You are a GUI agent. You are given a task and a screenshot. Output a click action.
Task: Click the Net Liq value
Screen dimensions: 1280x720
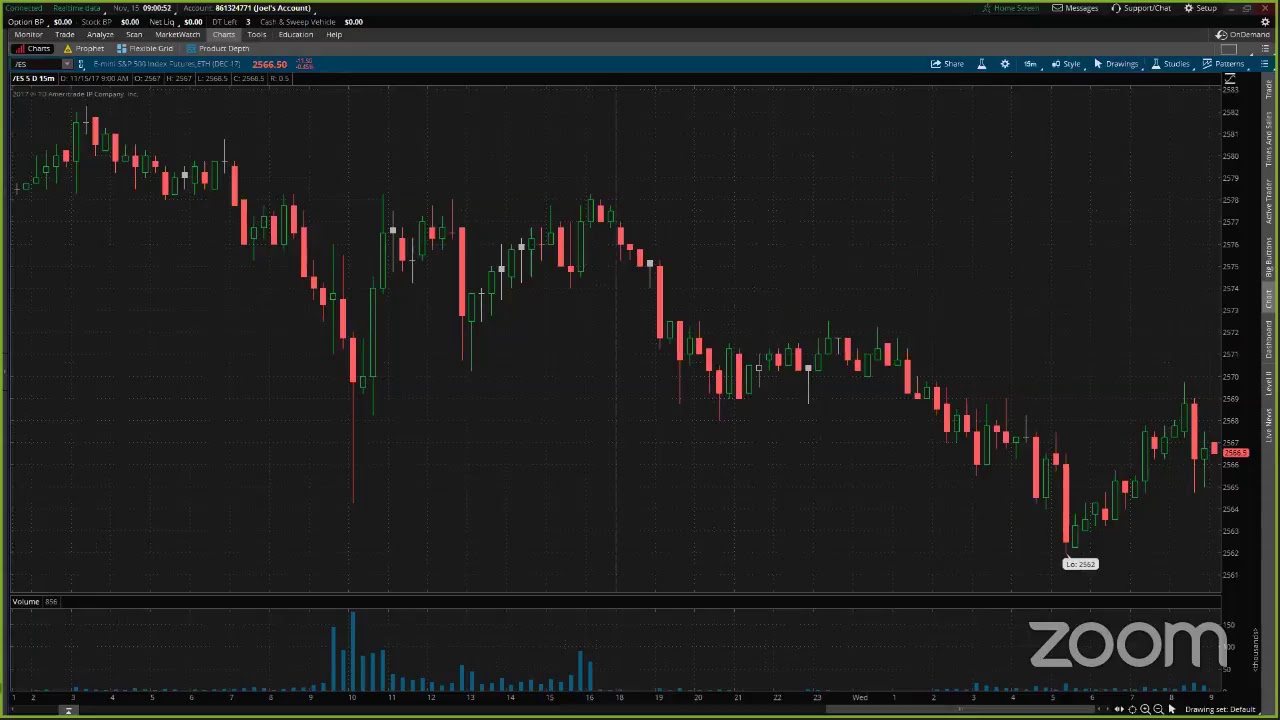193,21
